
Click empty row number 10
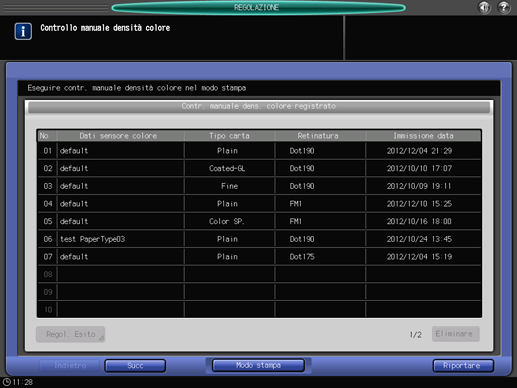(x=259, y=310)
